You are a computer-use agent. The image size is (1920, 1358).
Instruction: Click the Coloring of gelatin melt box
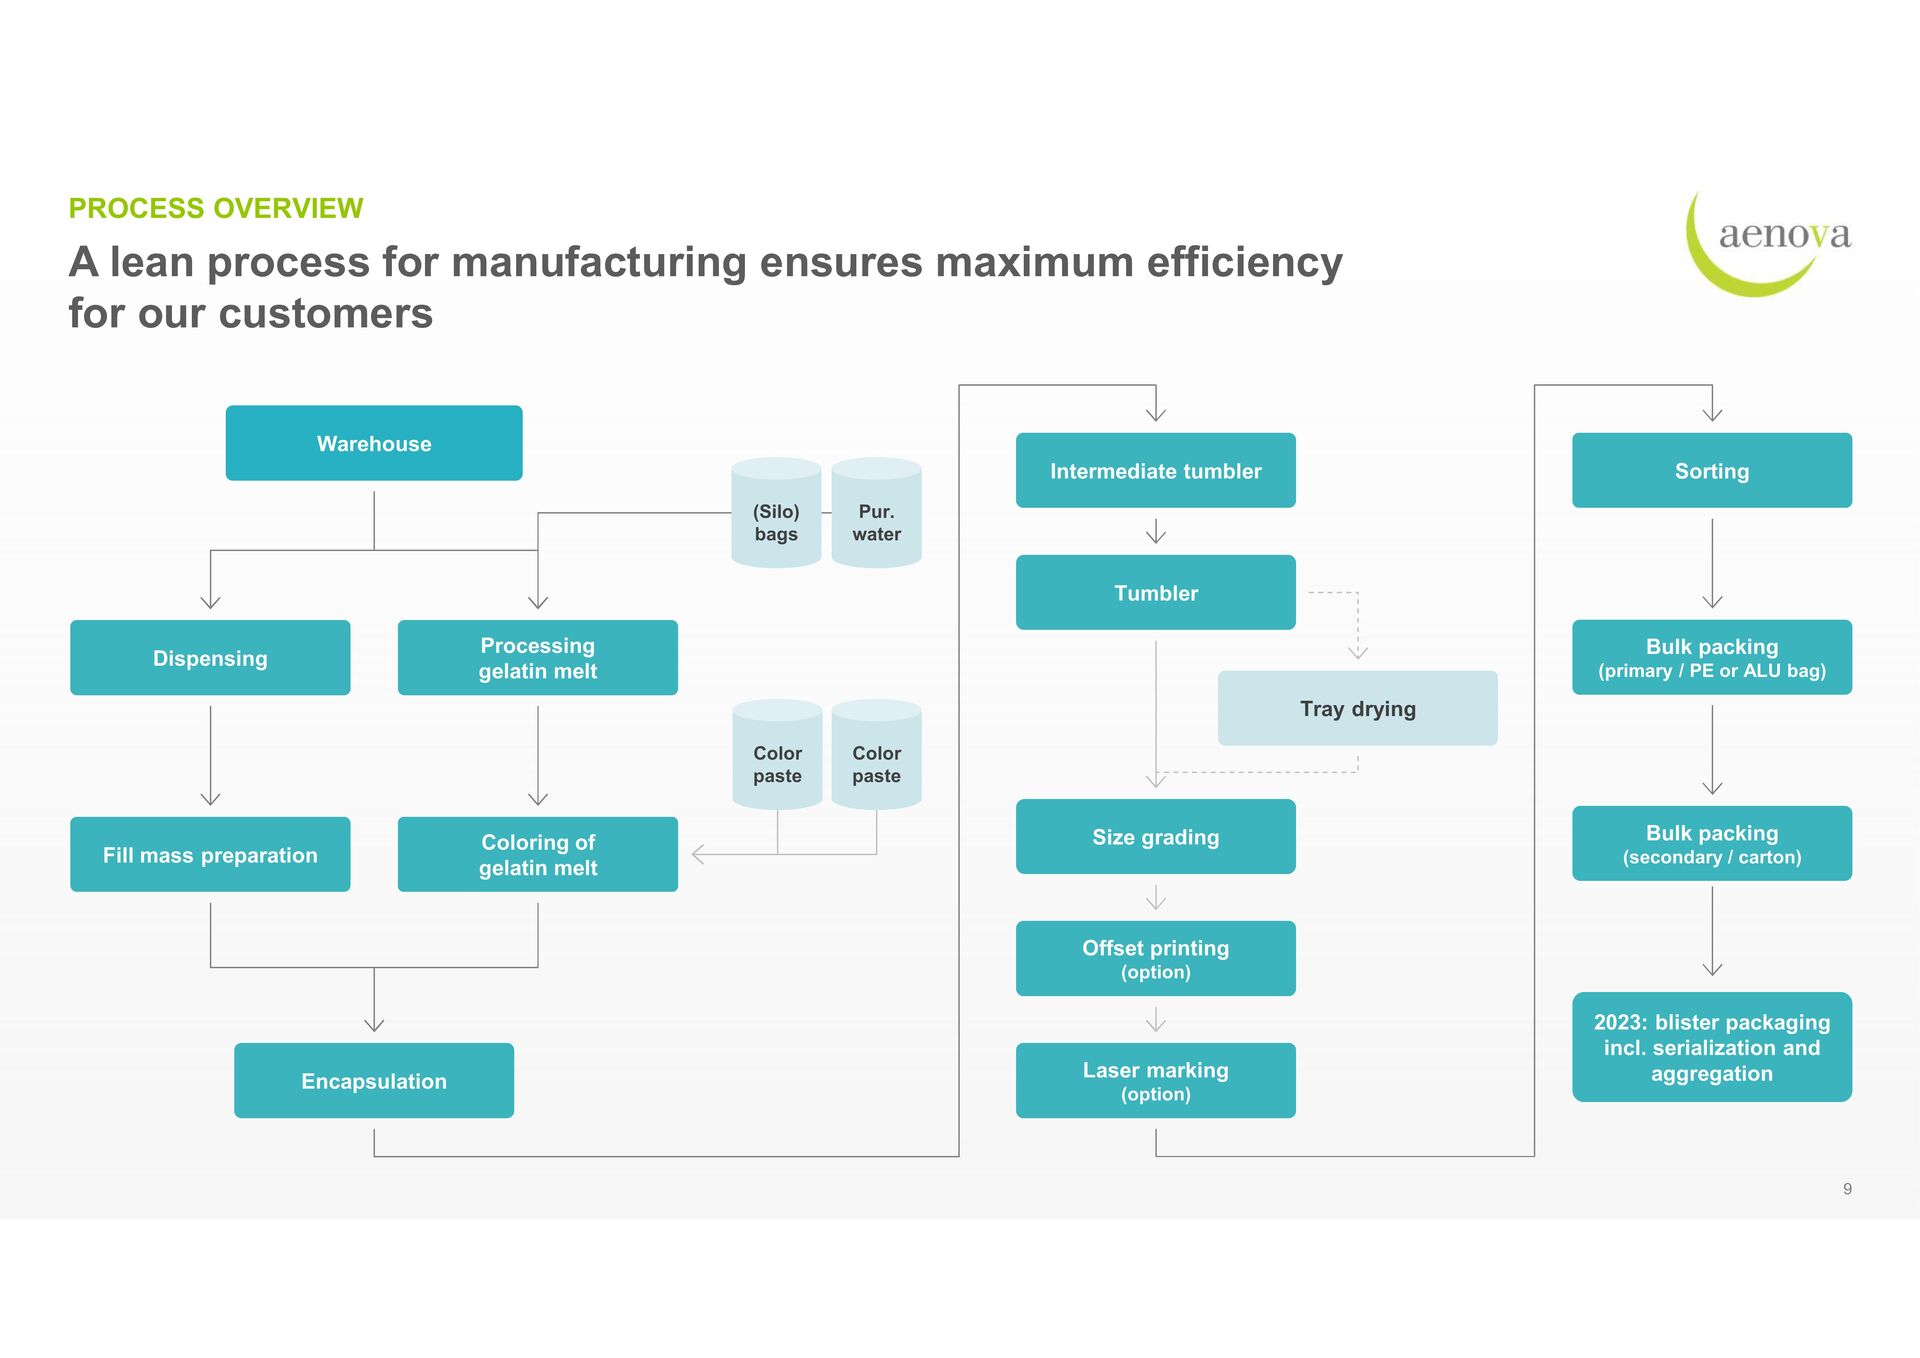click(x=538, y=855)
